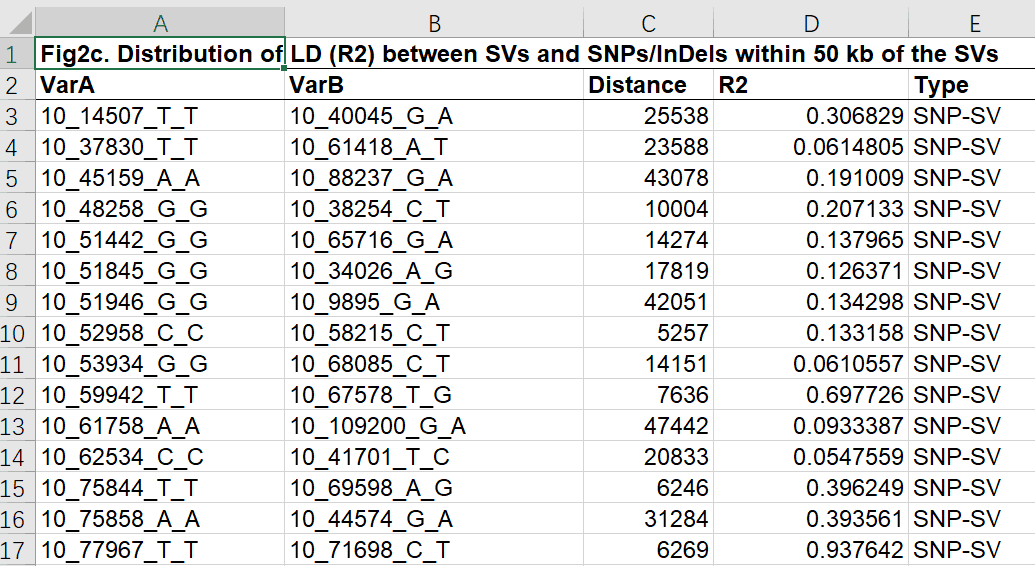Select row 3 header
The height and width of the screenshot is (566, 1035).
[17, 116]
